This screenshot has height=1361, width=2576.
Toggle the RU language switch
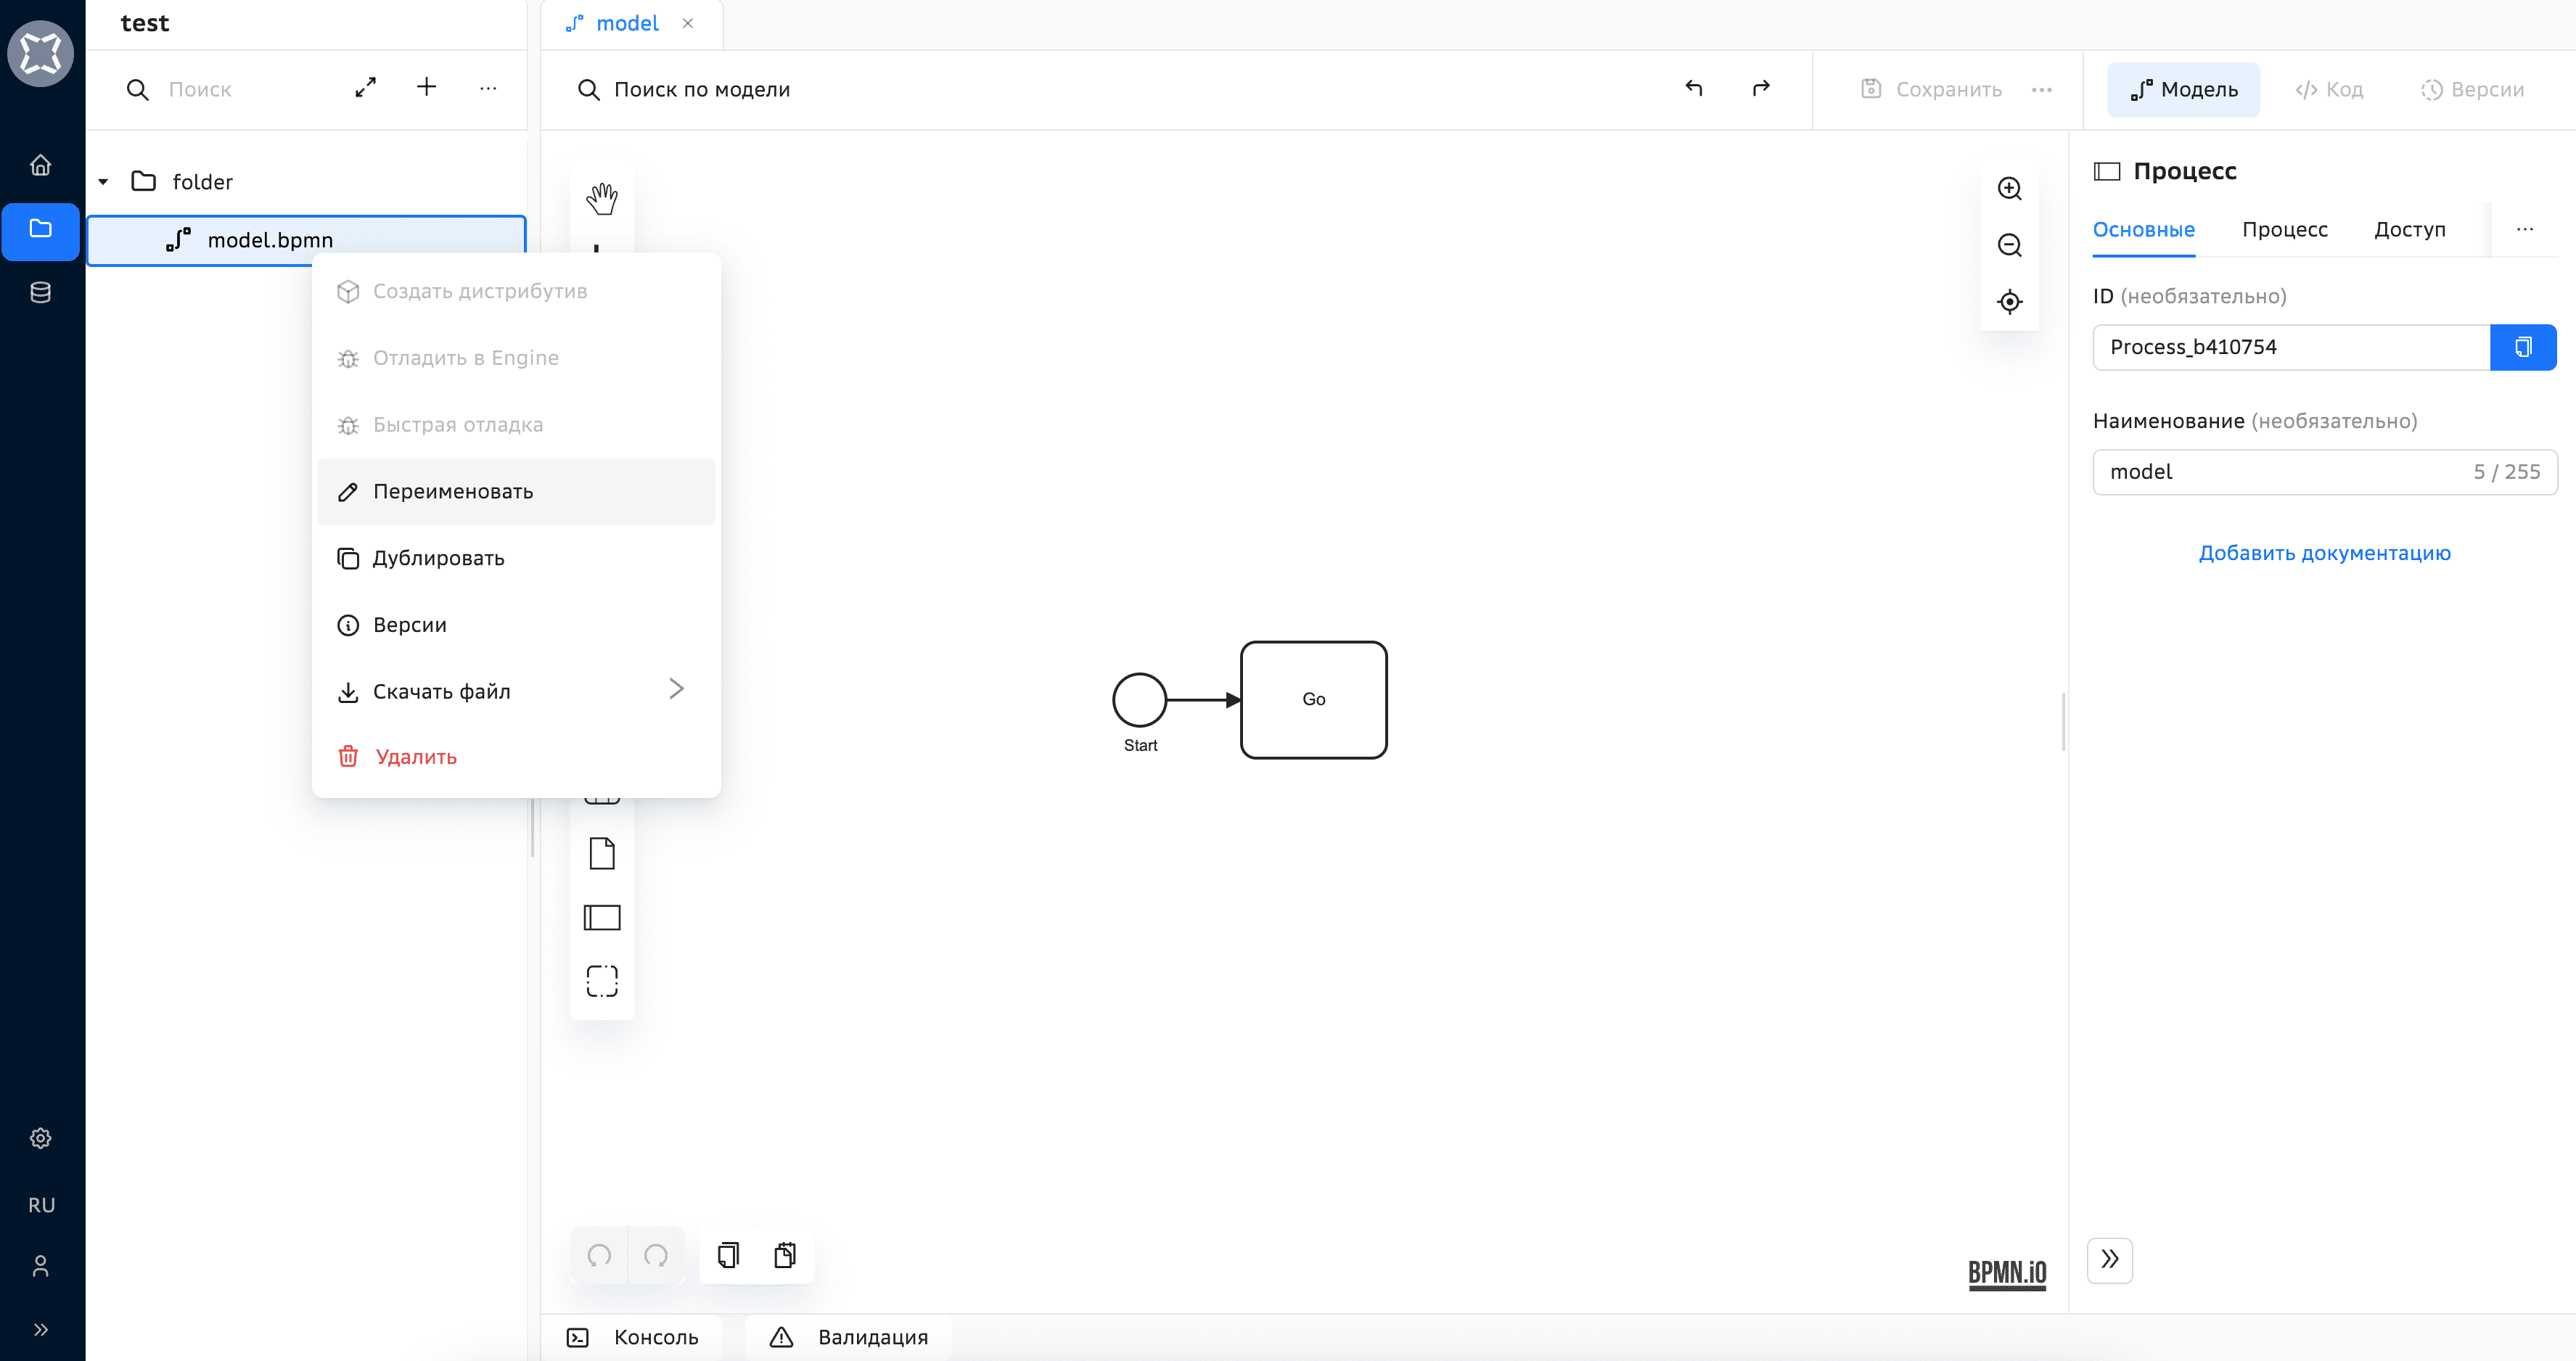point(41,1205)
